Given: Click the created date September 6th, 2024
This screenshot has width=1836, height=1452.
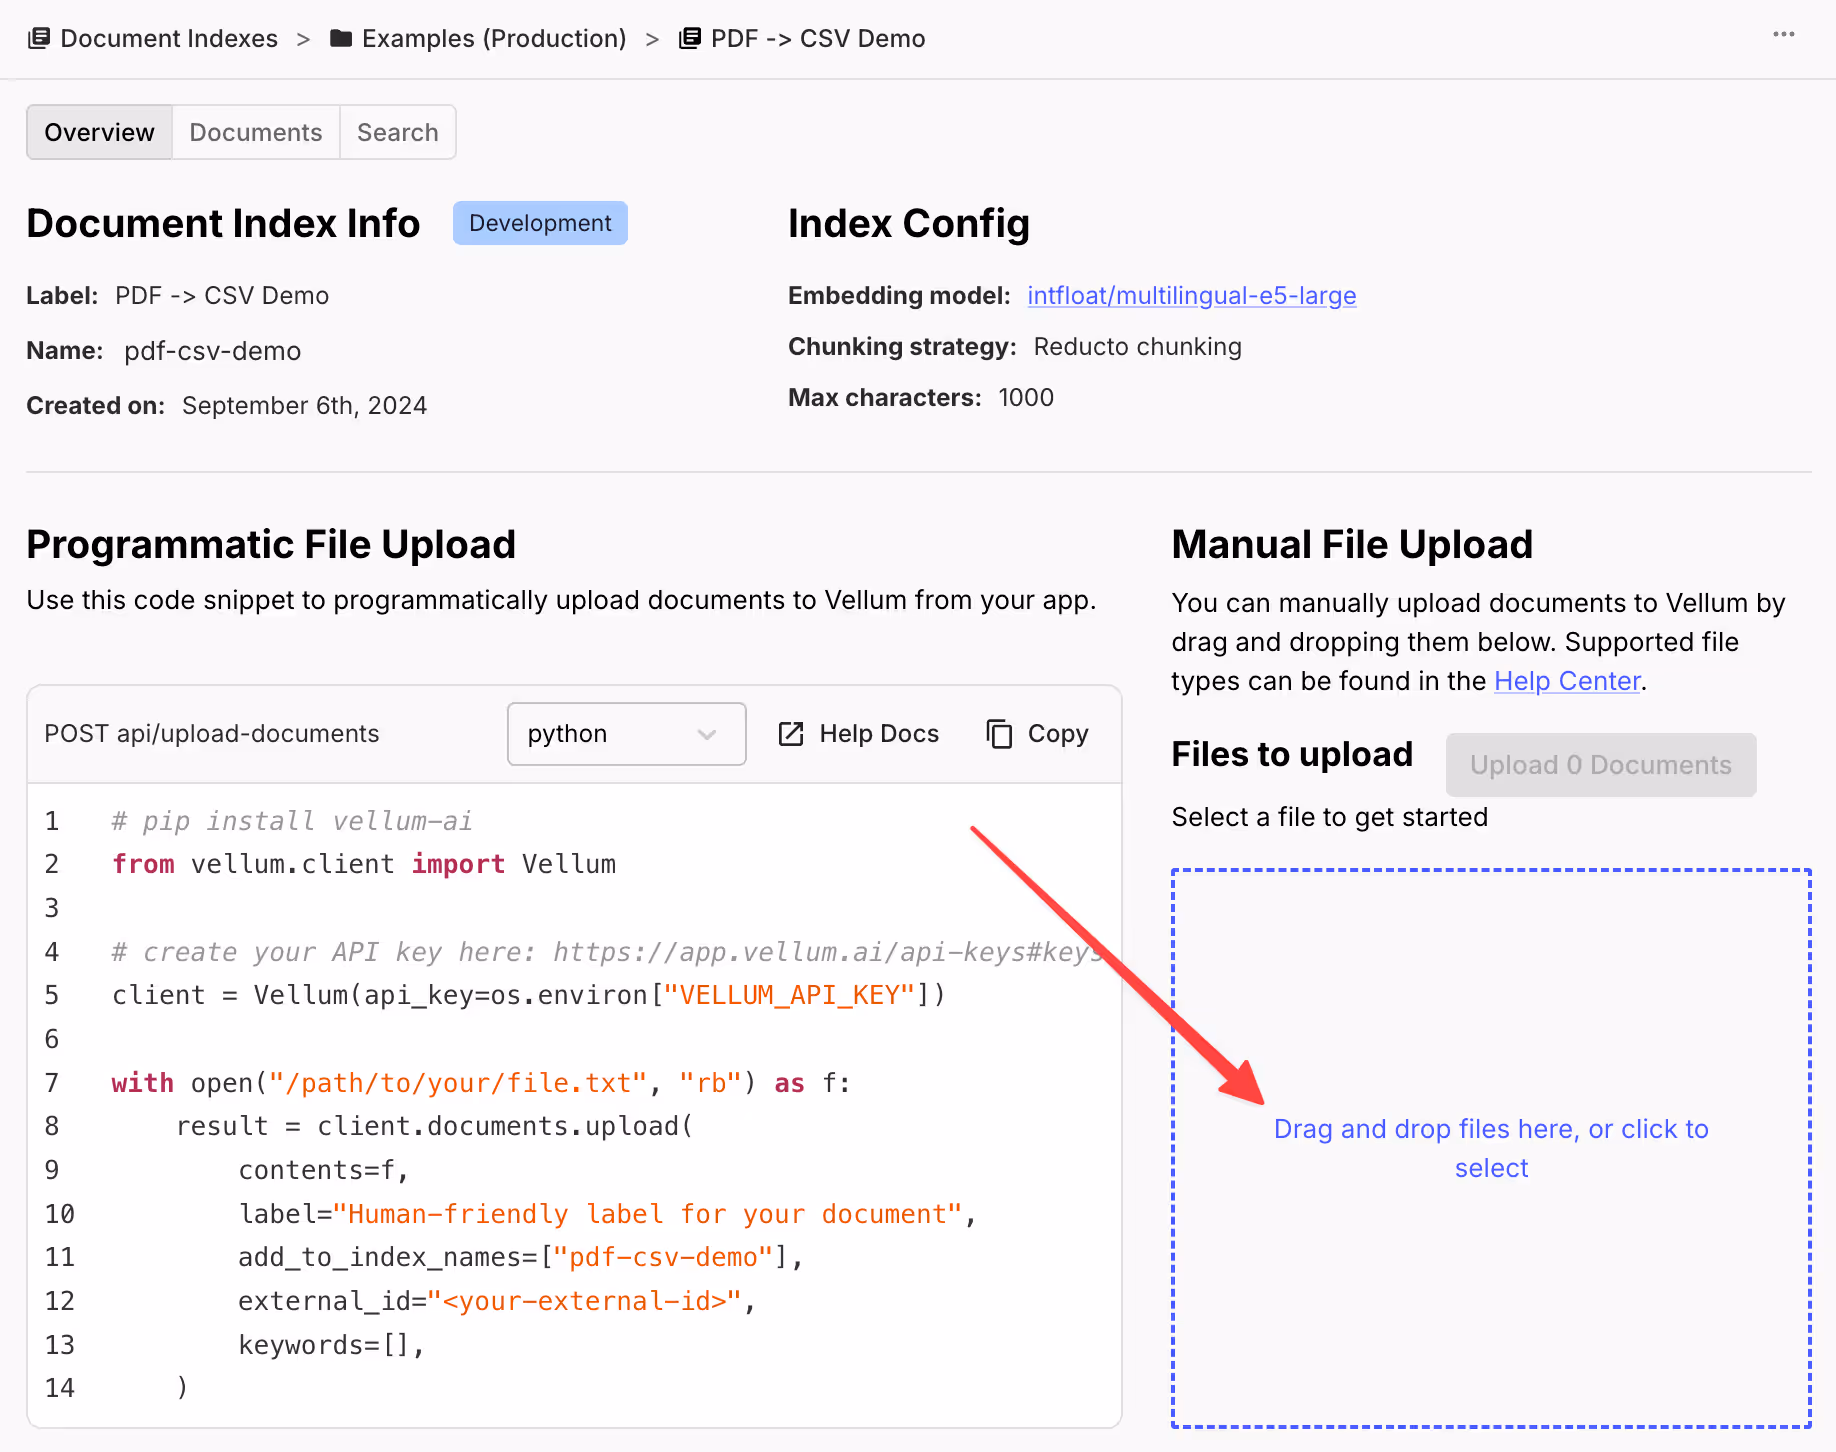Looking at the screenshot, I should click(304, 406).
